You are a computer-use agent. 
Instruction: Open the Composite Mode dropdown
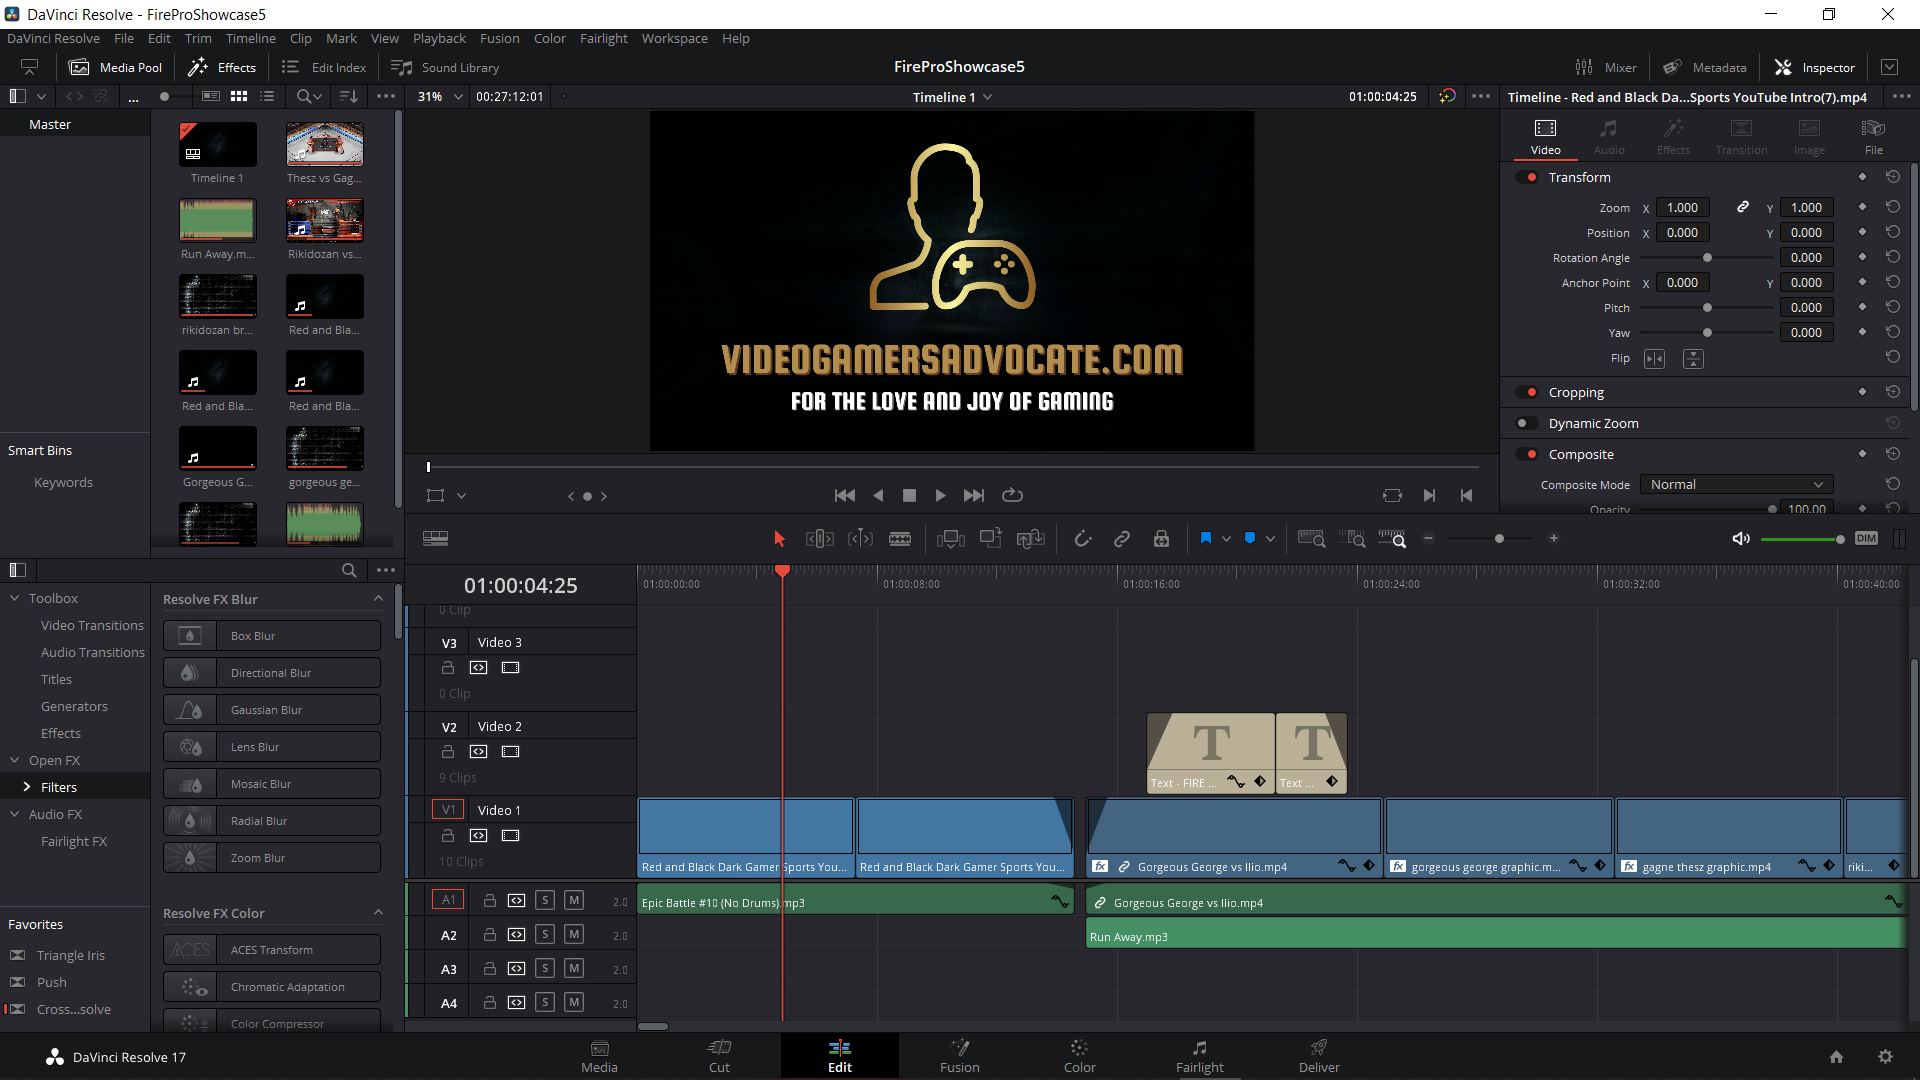(x=1736, y=484)
